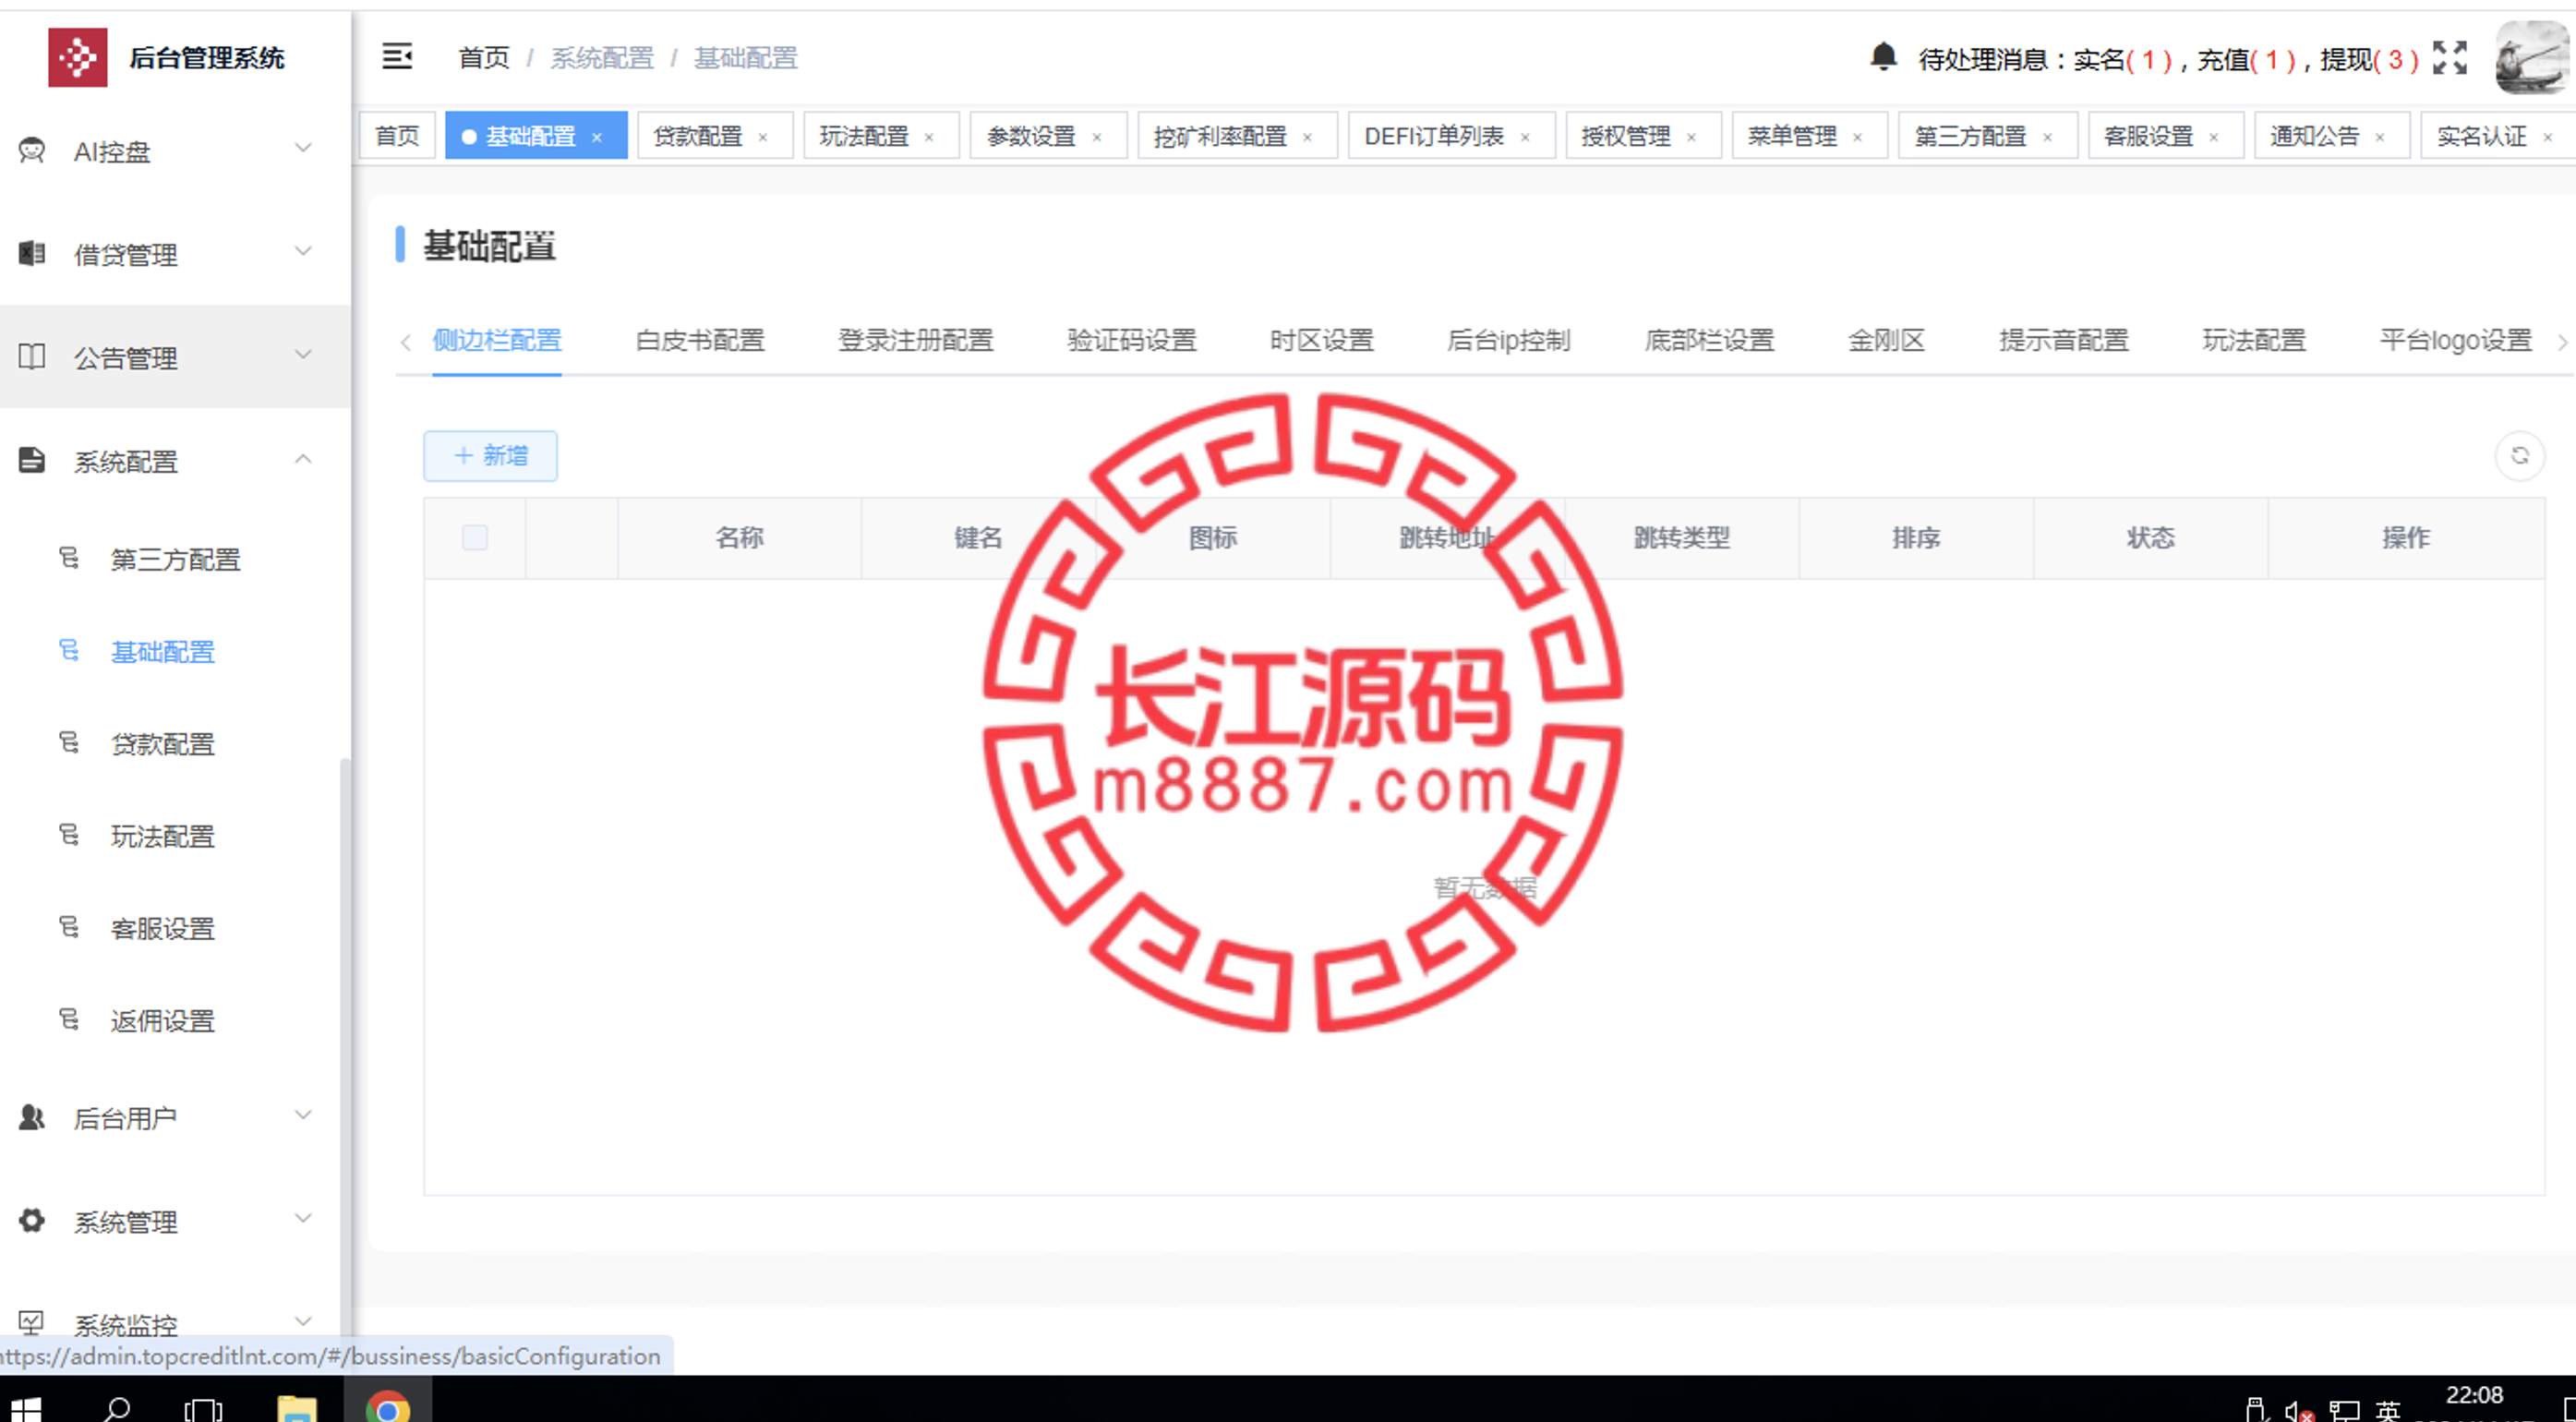This screenshot has width=2576, height=1422.
Task: Close the 菜单管理 page tab
Action: click(1857, 137)
